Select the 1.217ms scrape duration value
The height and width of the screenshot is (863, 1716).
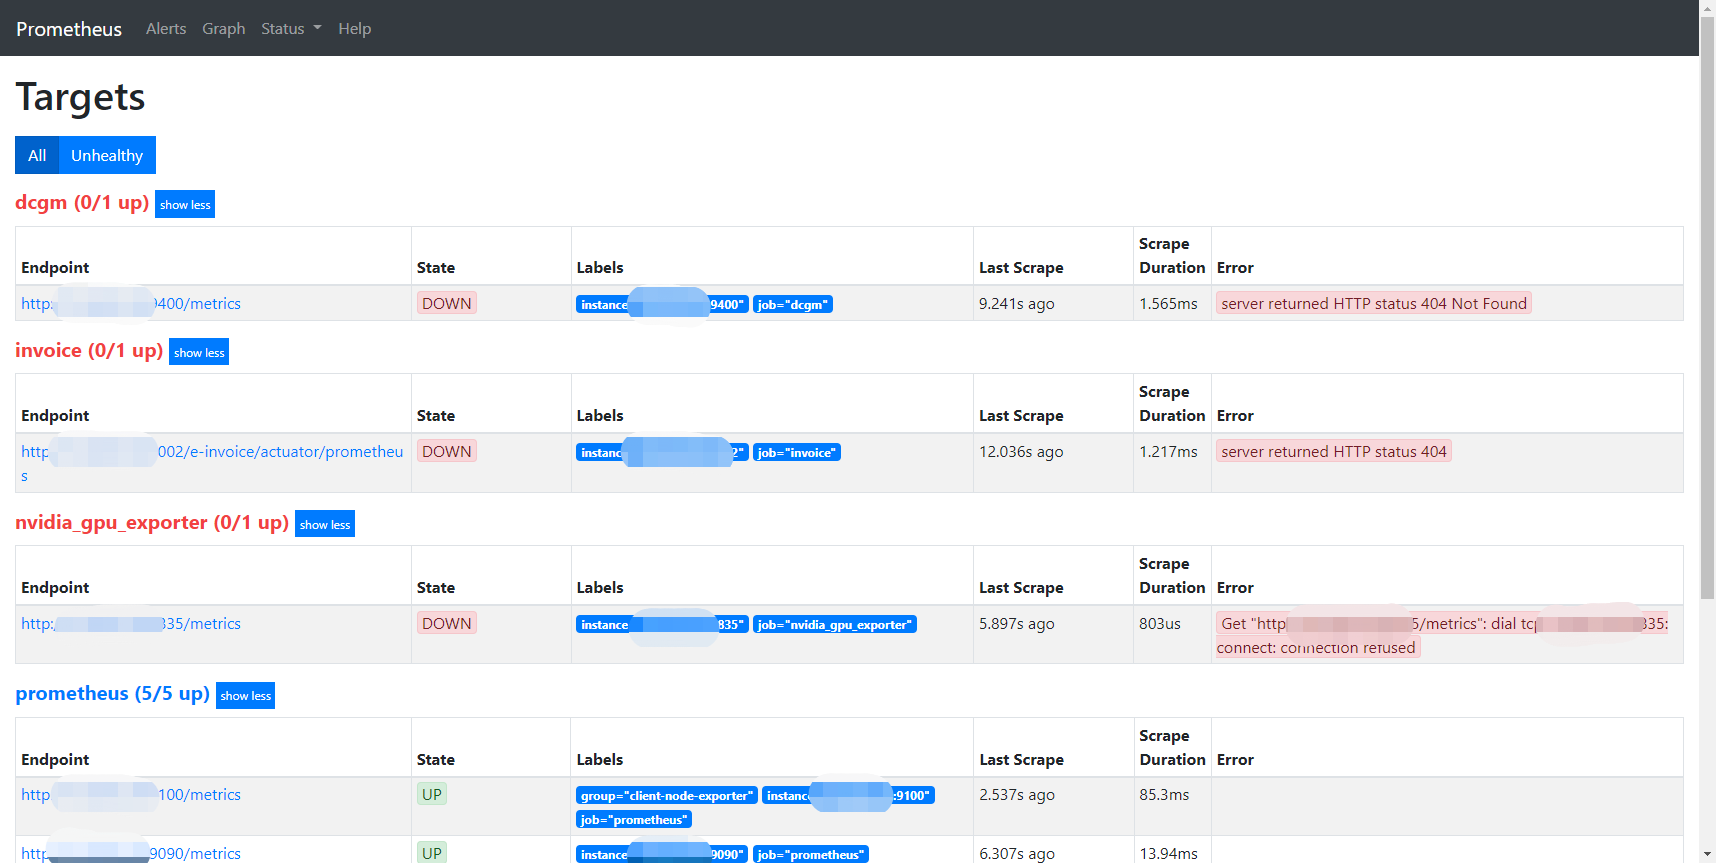1168,452
